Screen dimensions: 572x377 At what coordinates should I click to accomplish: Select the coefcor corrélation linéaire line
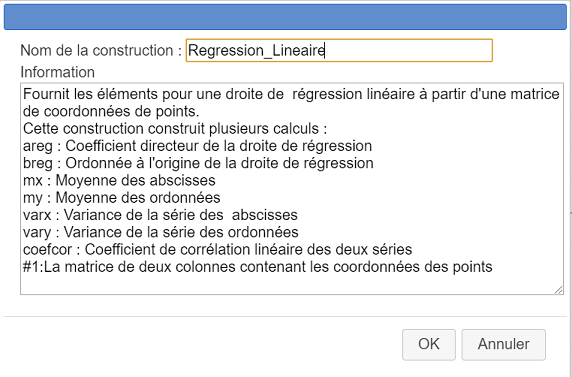pyautogui.click(x=217, y=249)
